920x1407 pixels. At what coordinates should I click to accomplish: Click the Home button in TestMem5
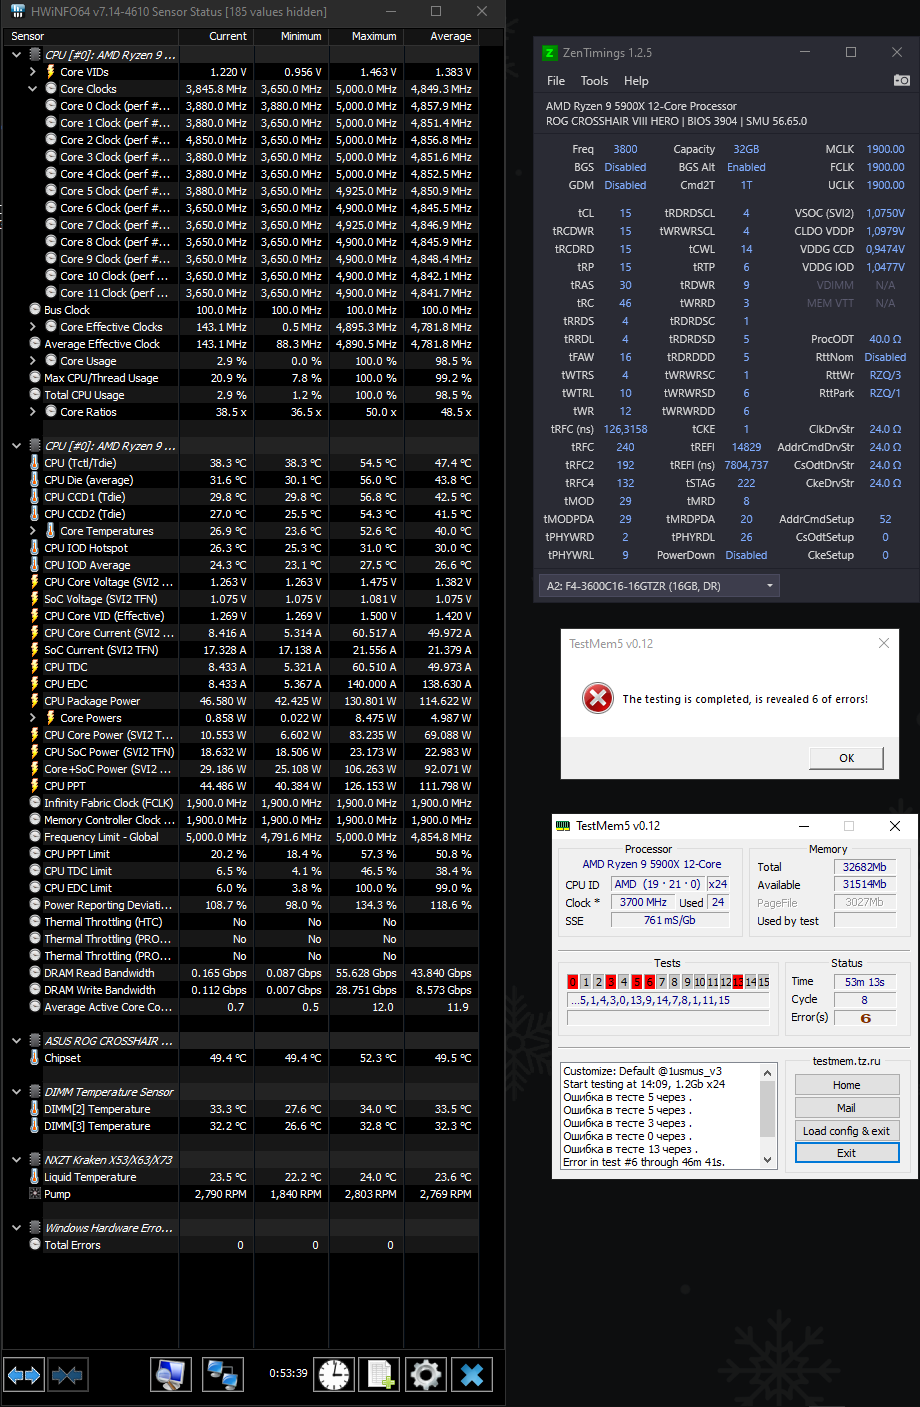tap(846, 1085)
